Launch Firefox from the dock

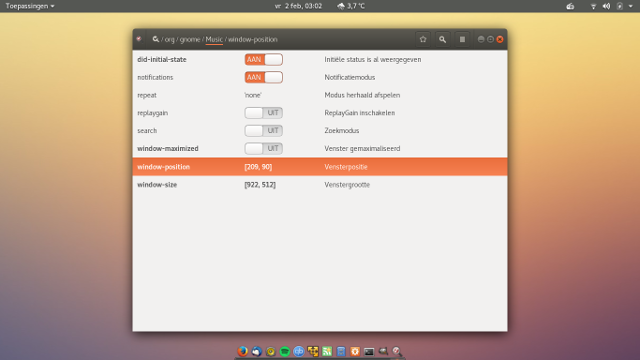click(x=242, y=351)
